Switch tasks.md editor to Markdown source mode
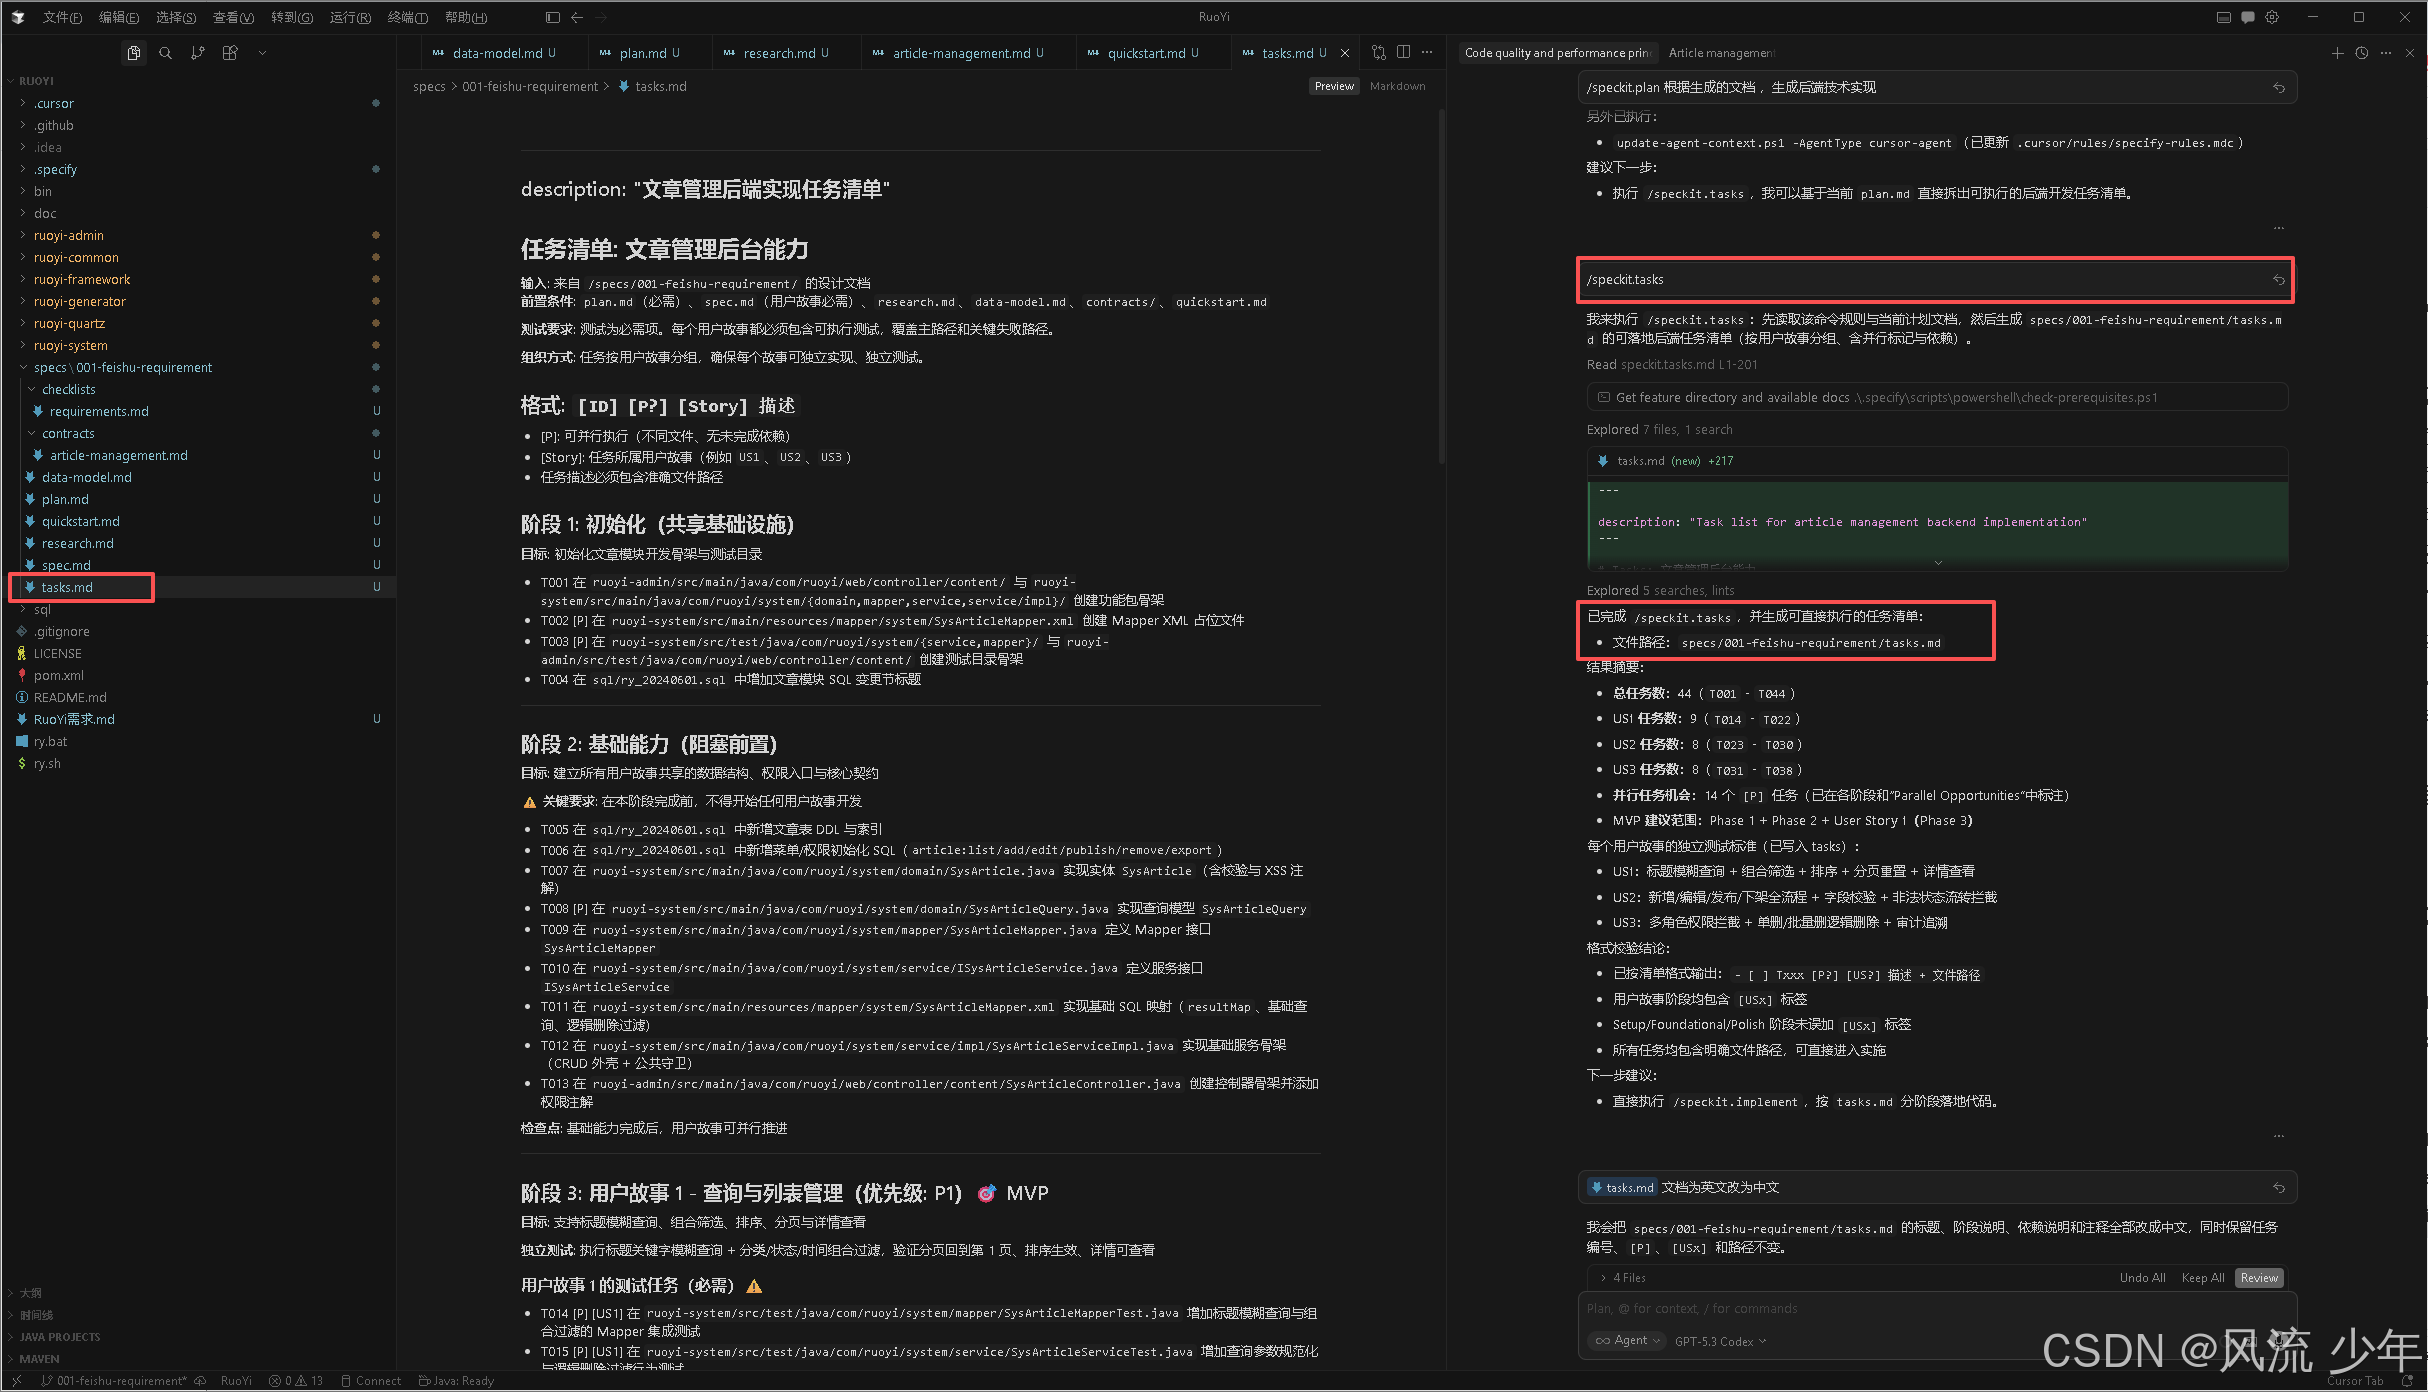 click(1397, 86)
